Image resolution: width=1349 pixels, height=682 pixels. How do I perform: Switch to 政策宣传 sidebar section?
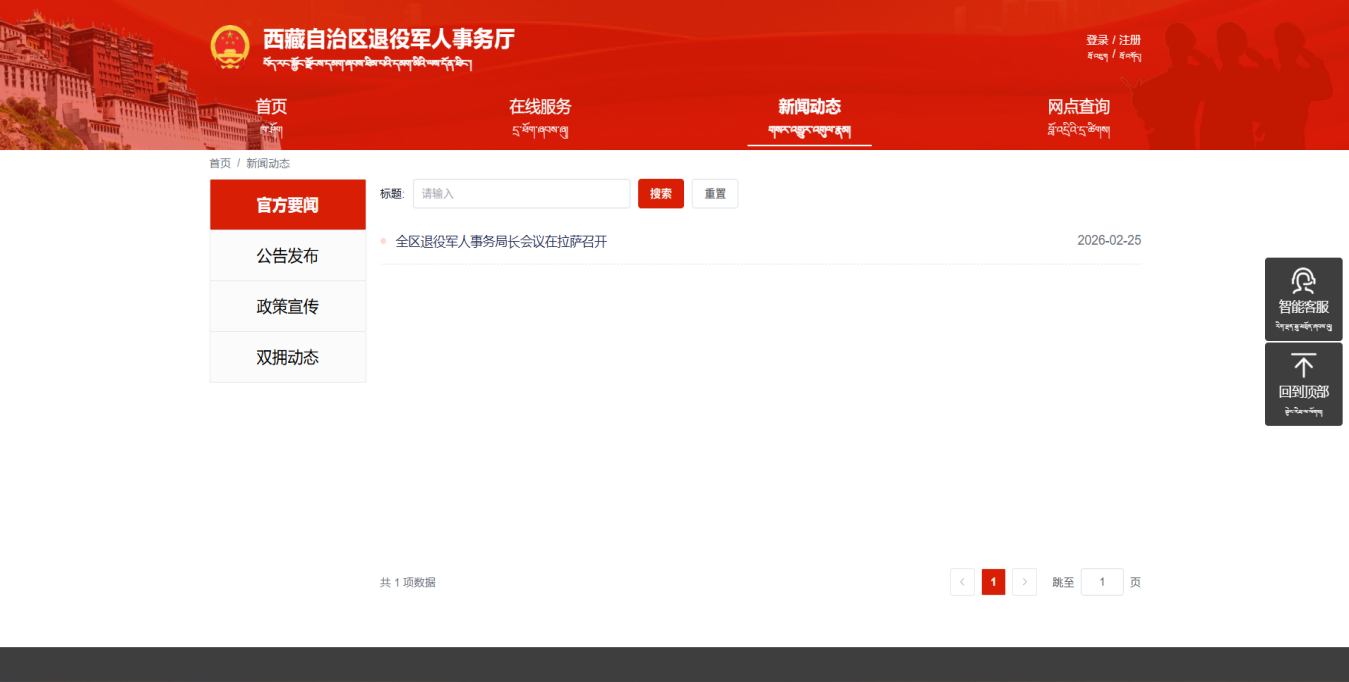[287, 307]
